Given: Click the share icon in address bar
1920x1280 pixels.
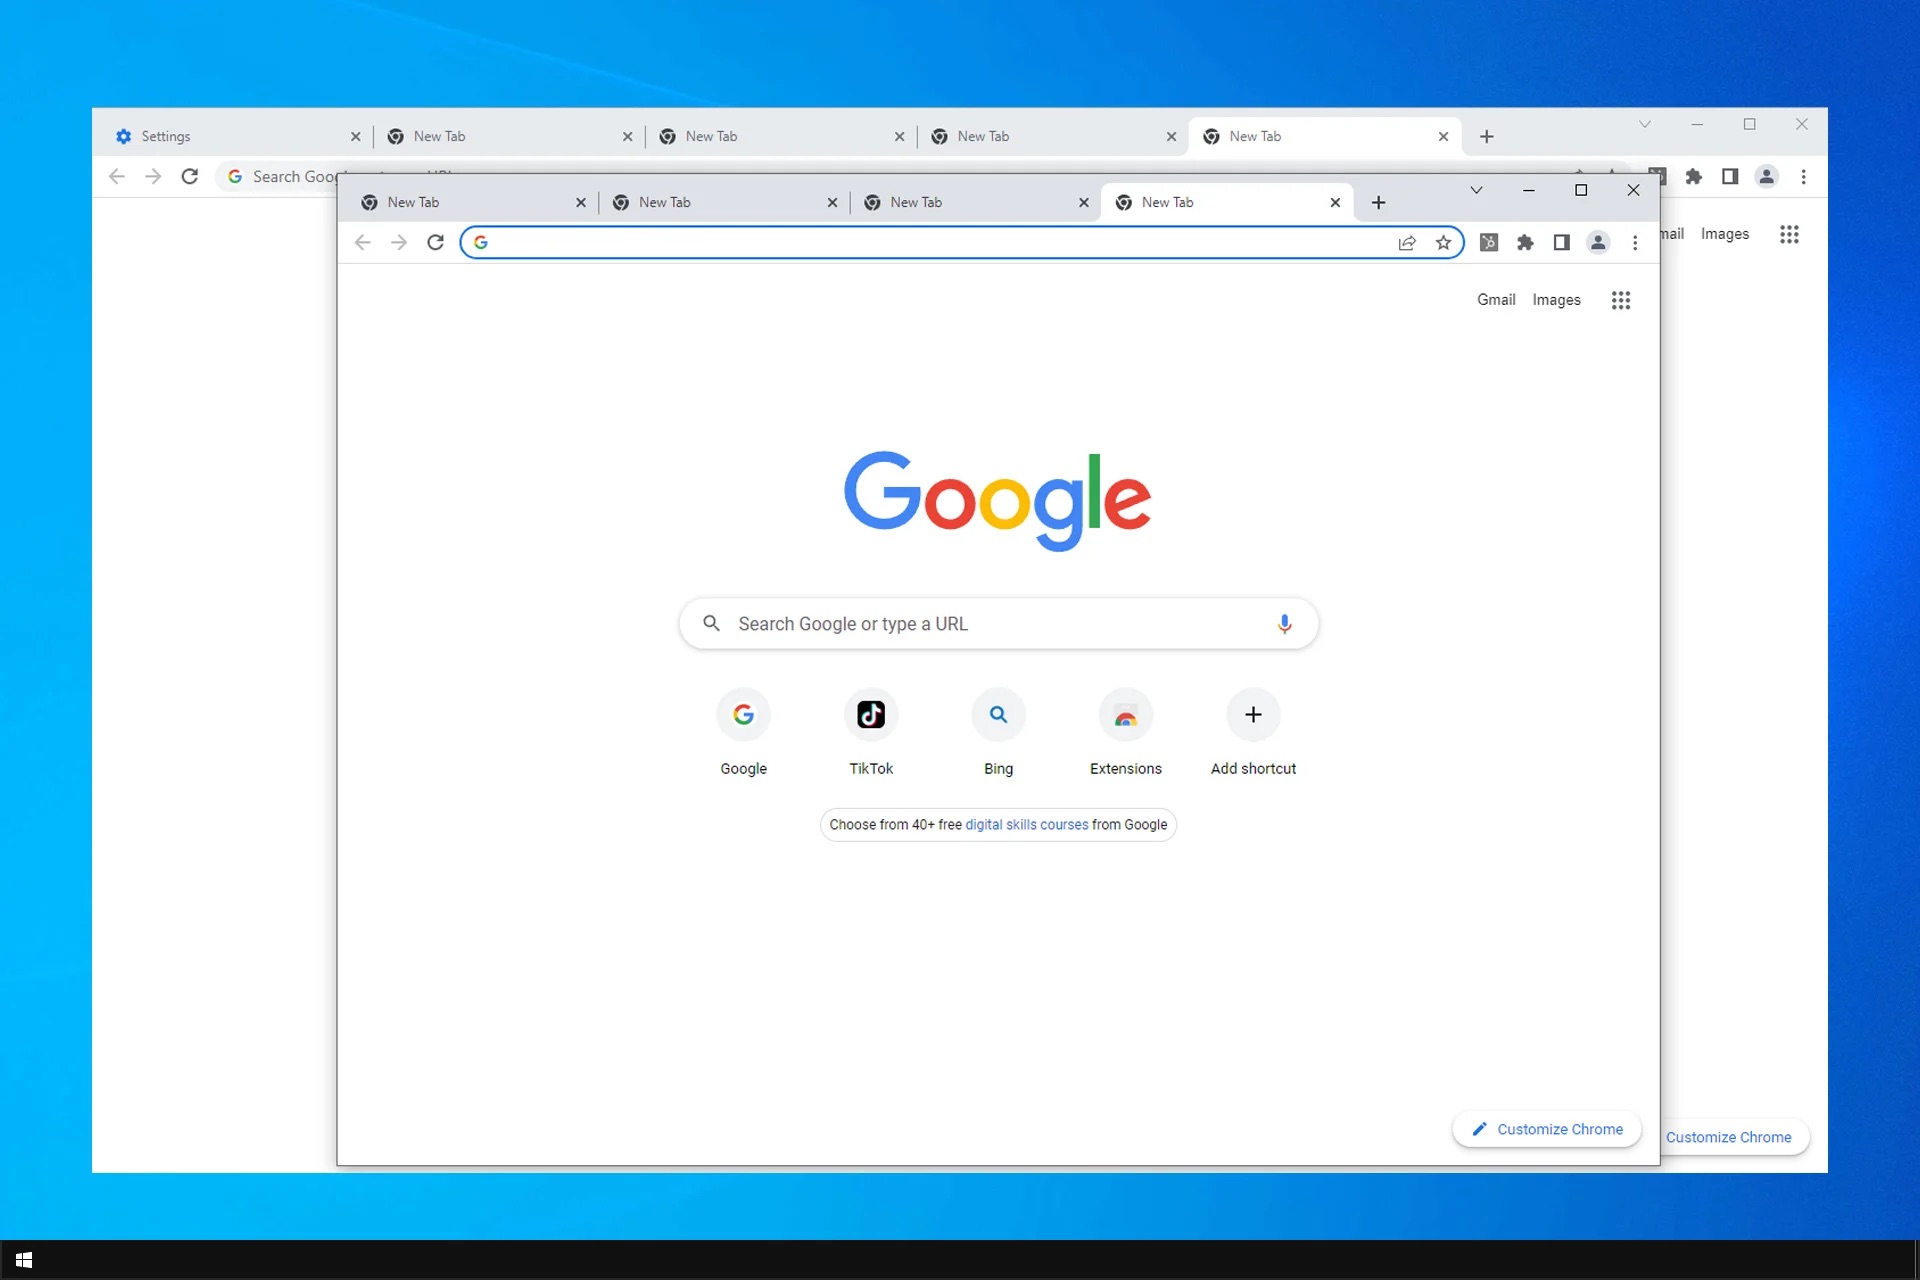Looking at the screenshot, I should tap(1407, 241).
